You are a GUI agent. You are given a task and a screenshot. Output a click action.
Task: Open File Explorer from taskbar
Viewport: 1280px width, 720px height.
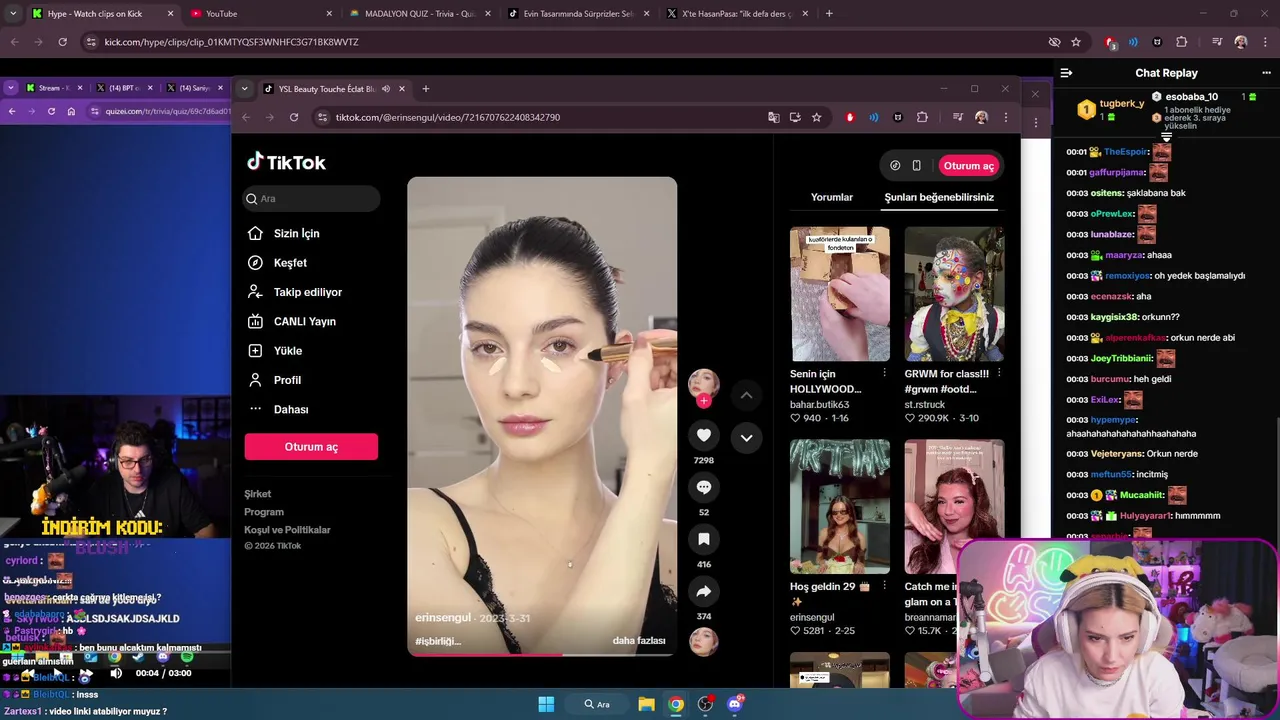click(x=646, y=704)
